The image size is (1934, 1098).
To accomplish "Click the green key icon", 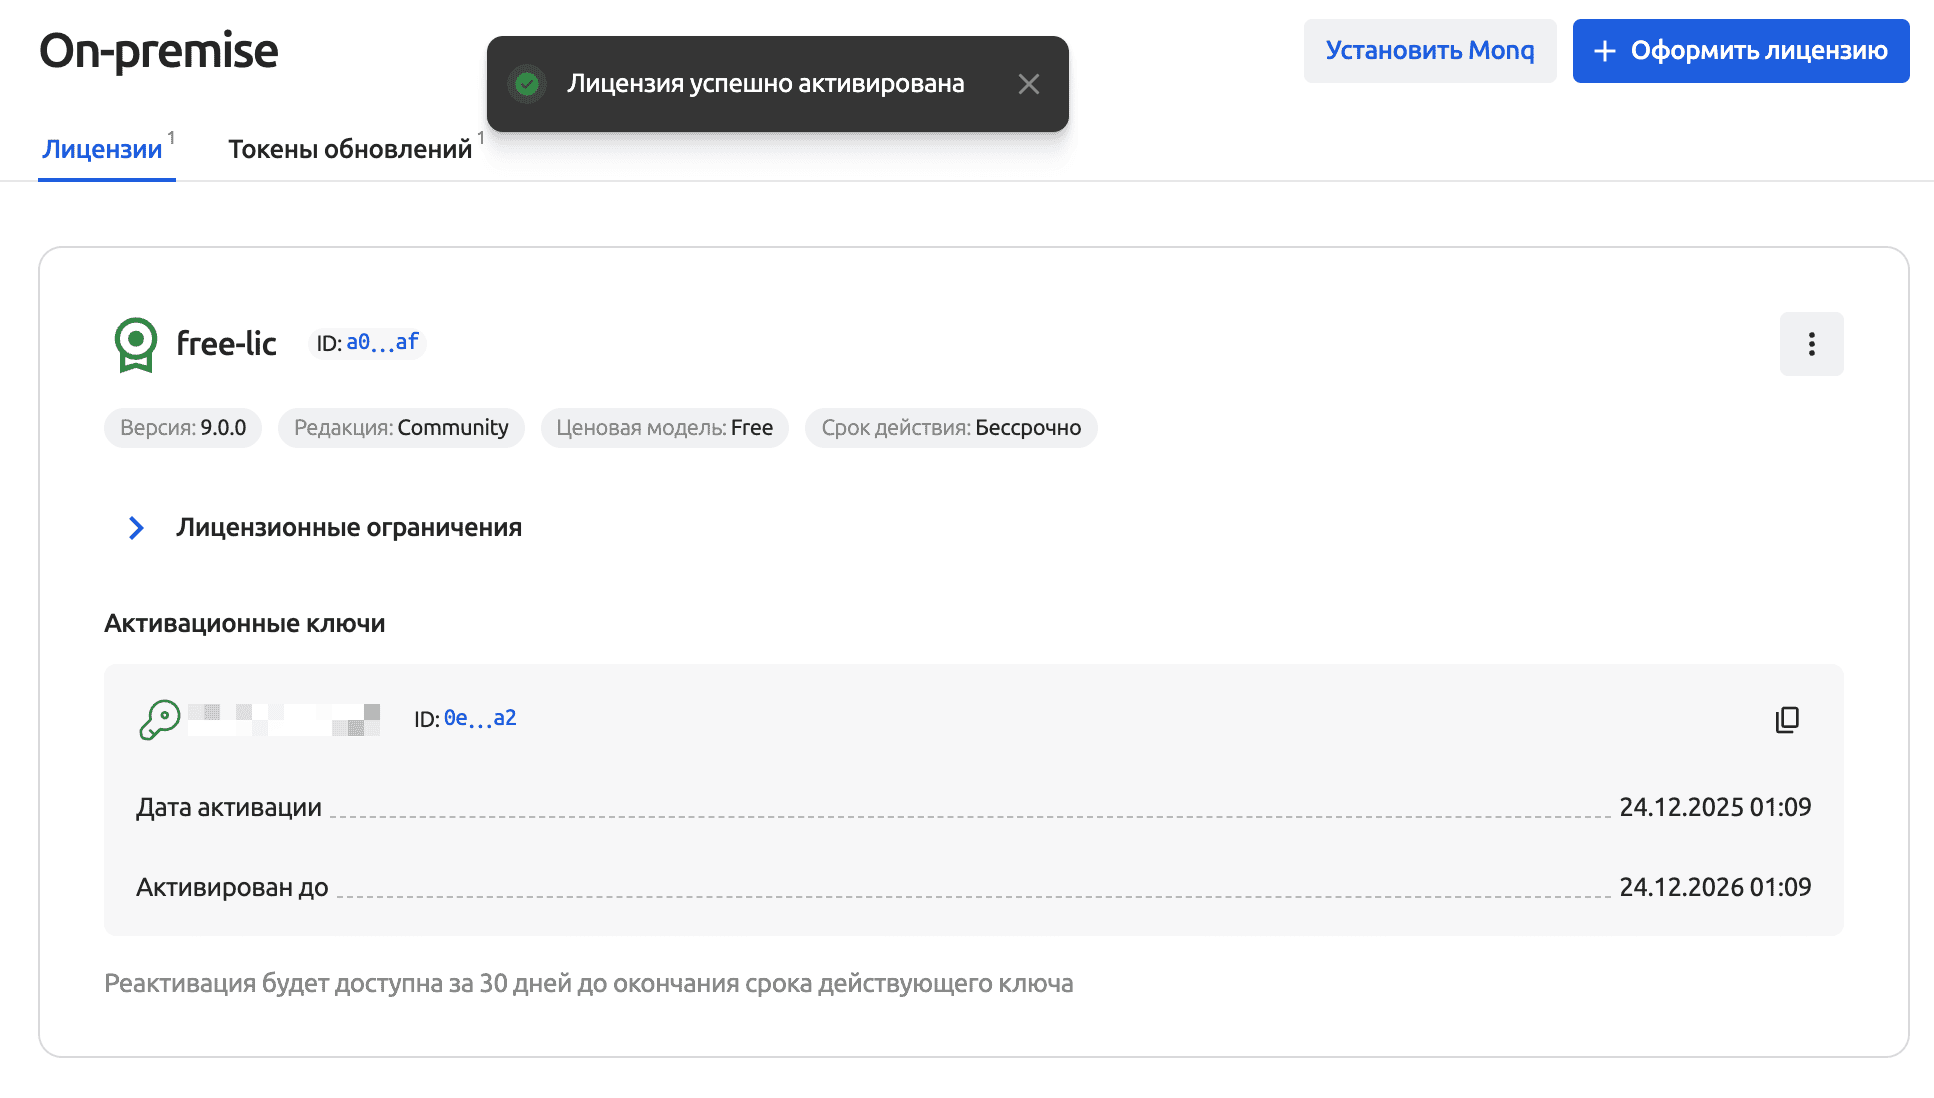I will click(159, 719).
